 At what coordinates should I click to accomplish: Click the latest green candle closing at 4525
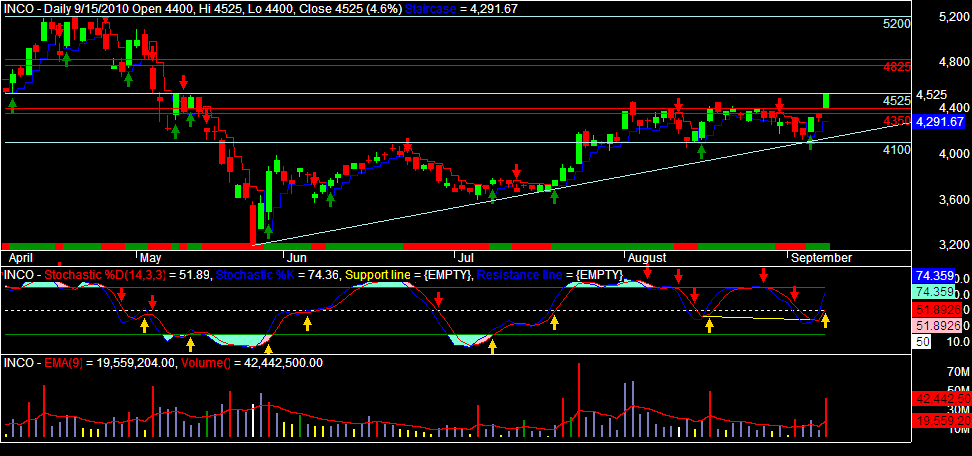pos(827,101)
